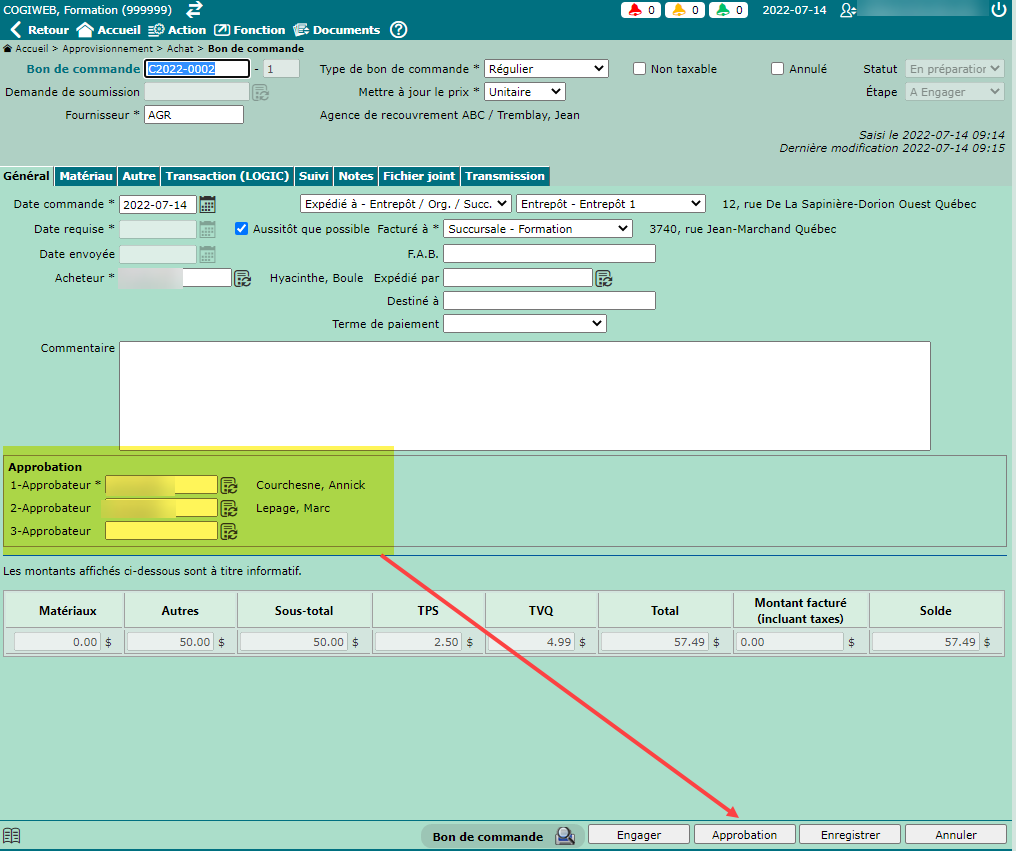1016x851 pixels.
Task: Click the Approbation button
Action: [x=744, y=835]
